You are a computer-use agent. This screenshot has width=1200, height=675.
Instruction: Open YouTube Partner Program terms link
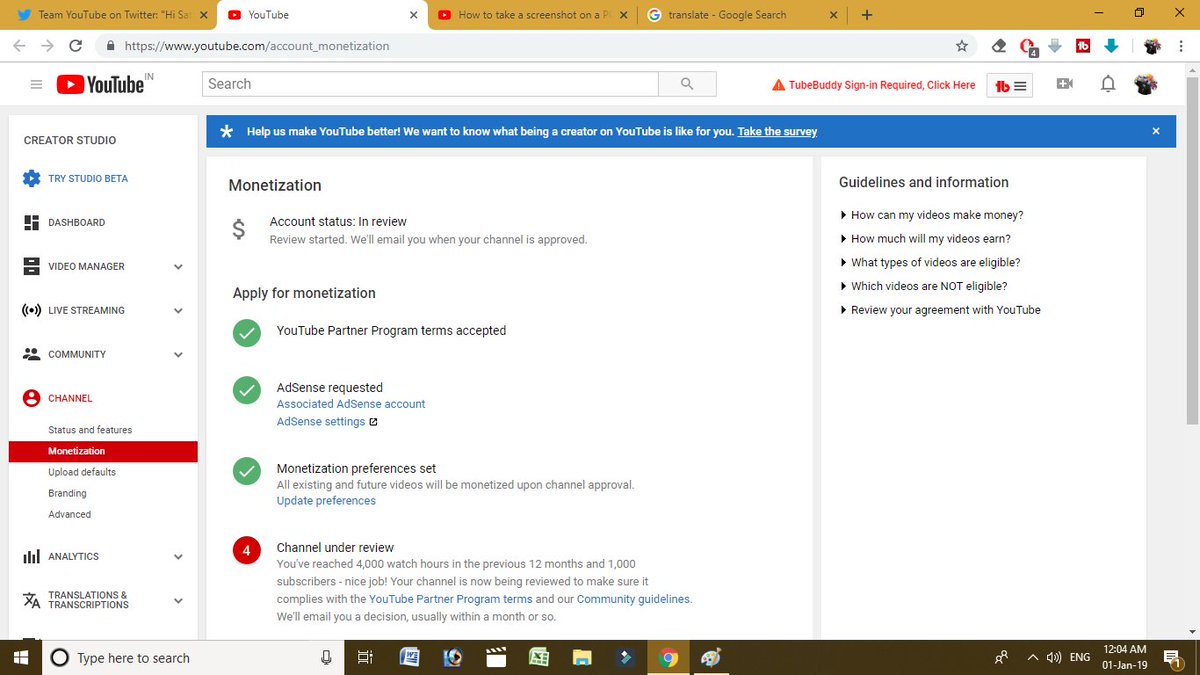click(x=451, y=599)
